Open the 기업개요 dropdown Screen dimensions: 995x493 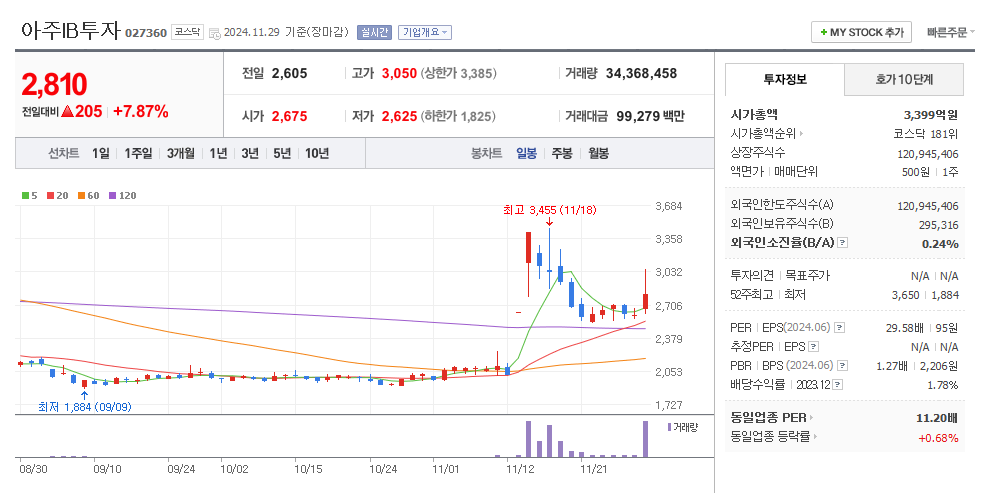[425, 32]
